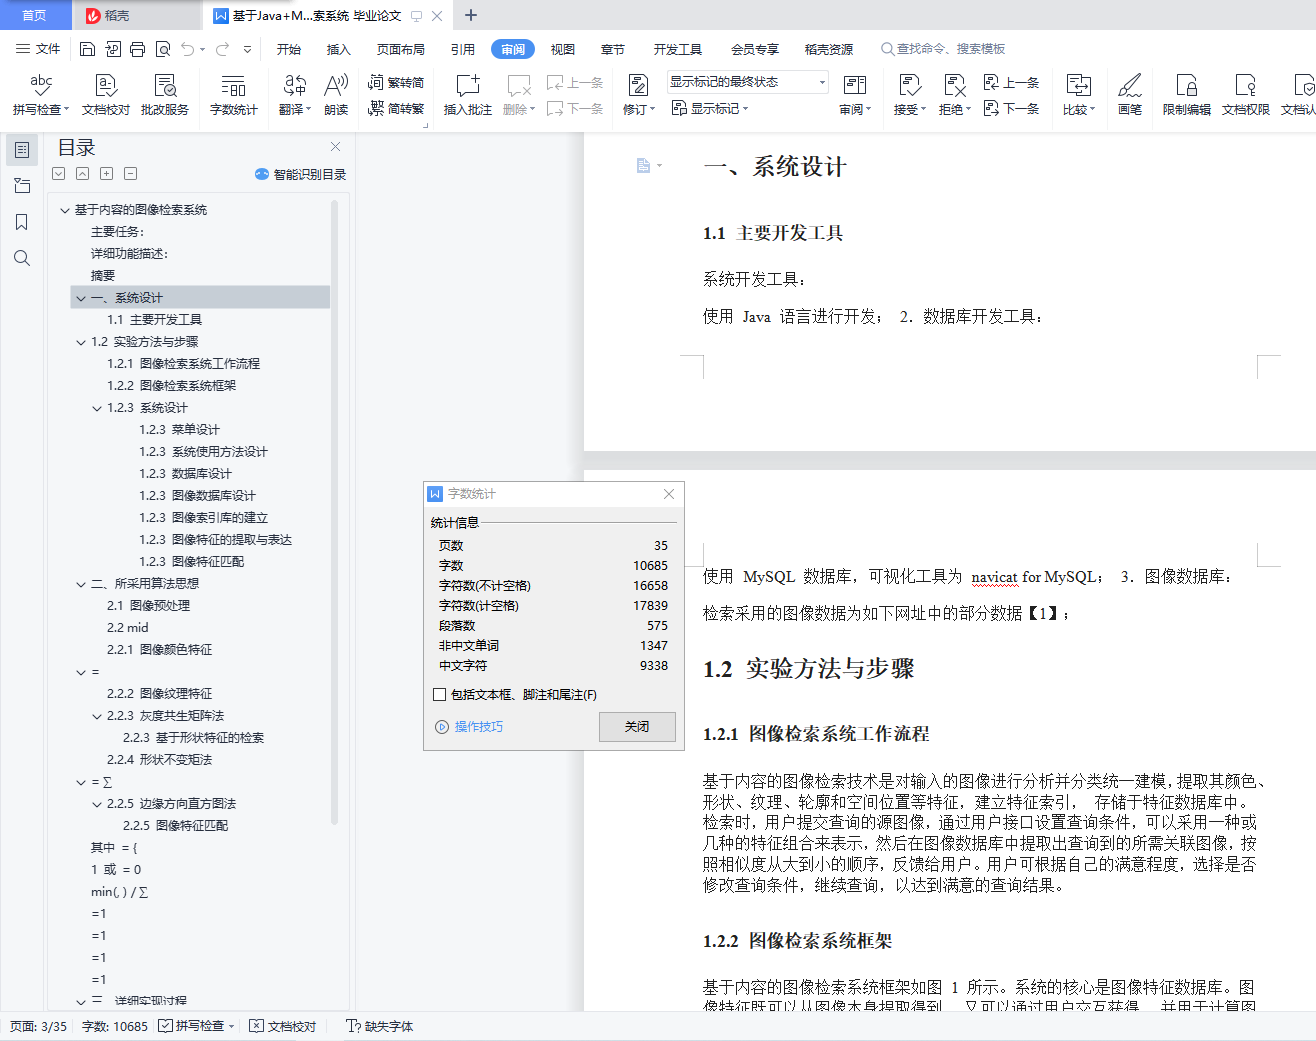Open the search sidebar icon

(x=21, y=258)
